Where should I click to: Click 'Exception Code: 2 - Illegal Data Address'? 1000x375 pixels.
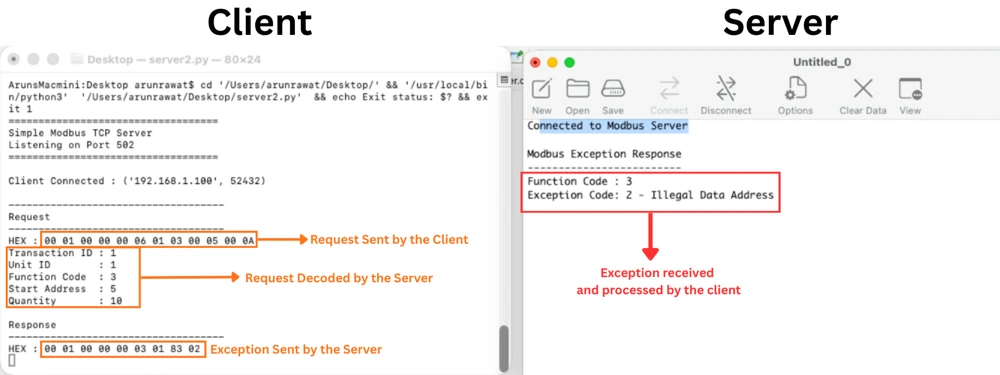tap(651, 195)
